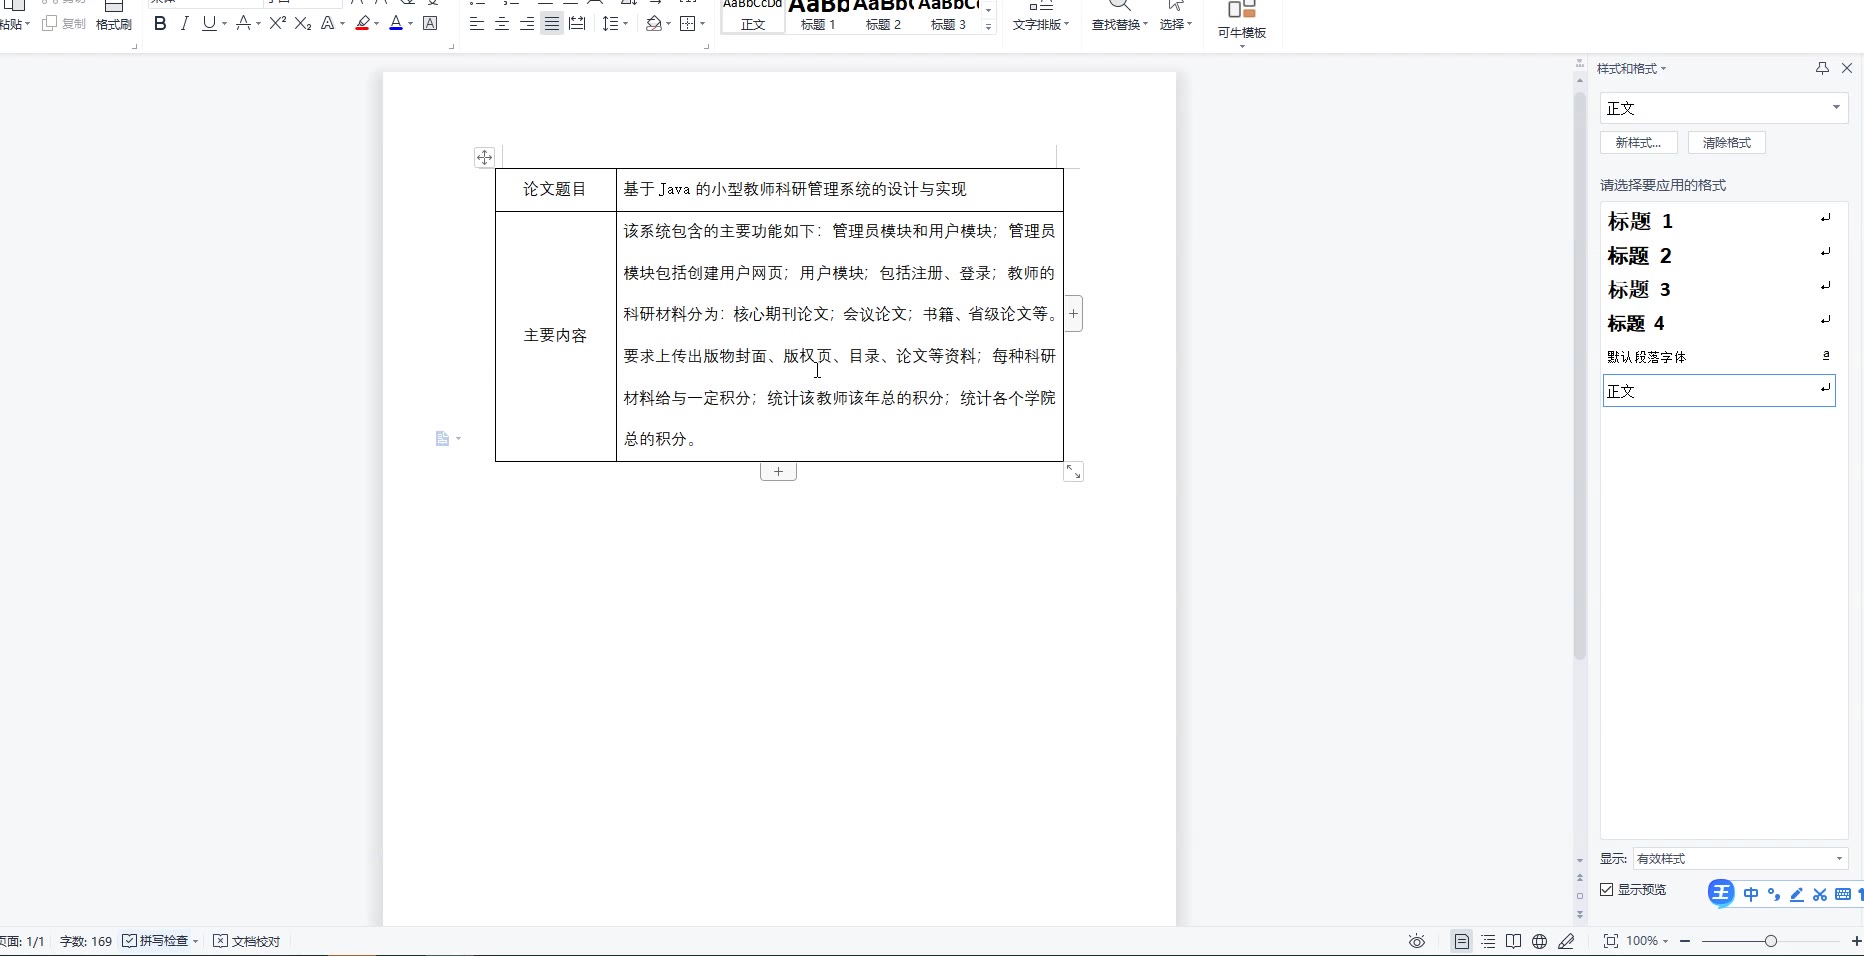This screenshot has height=956, width=1864.
Task: Click the 字数: 169 word count
Action: [x=86, y=941]
